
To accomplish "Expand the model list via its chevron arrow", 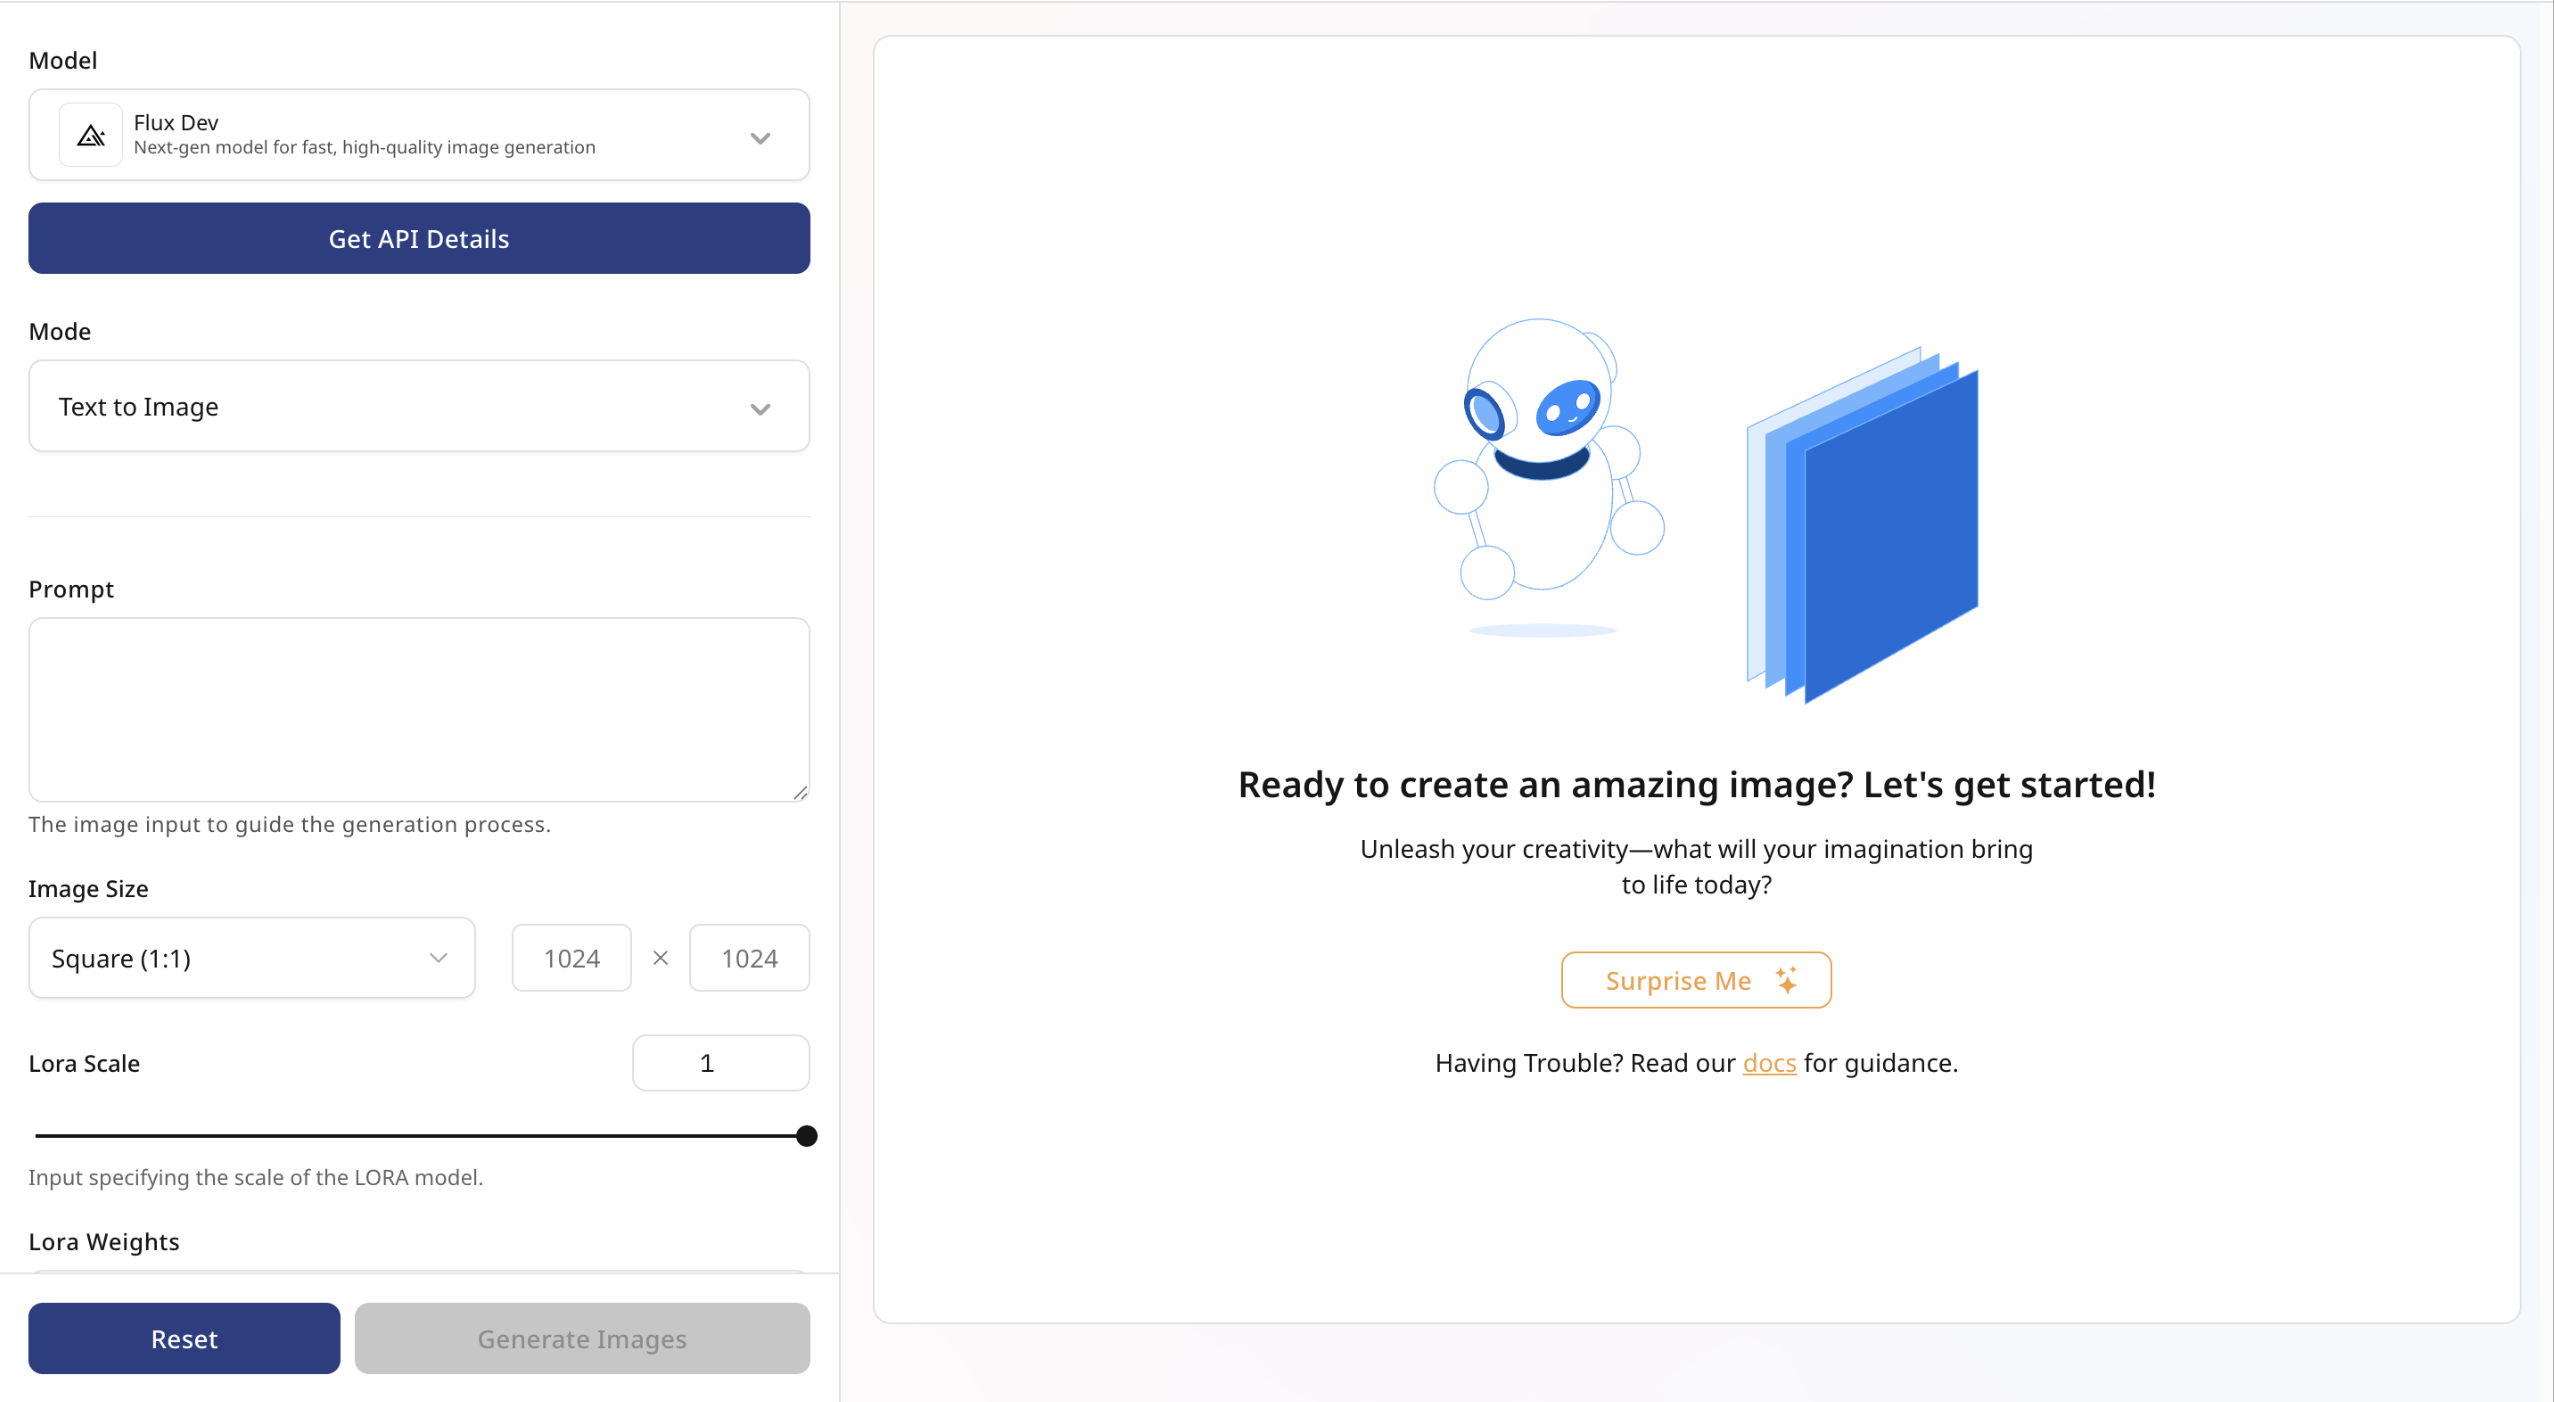I will (x=759, y=138).
